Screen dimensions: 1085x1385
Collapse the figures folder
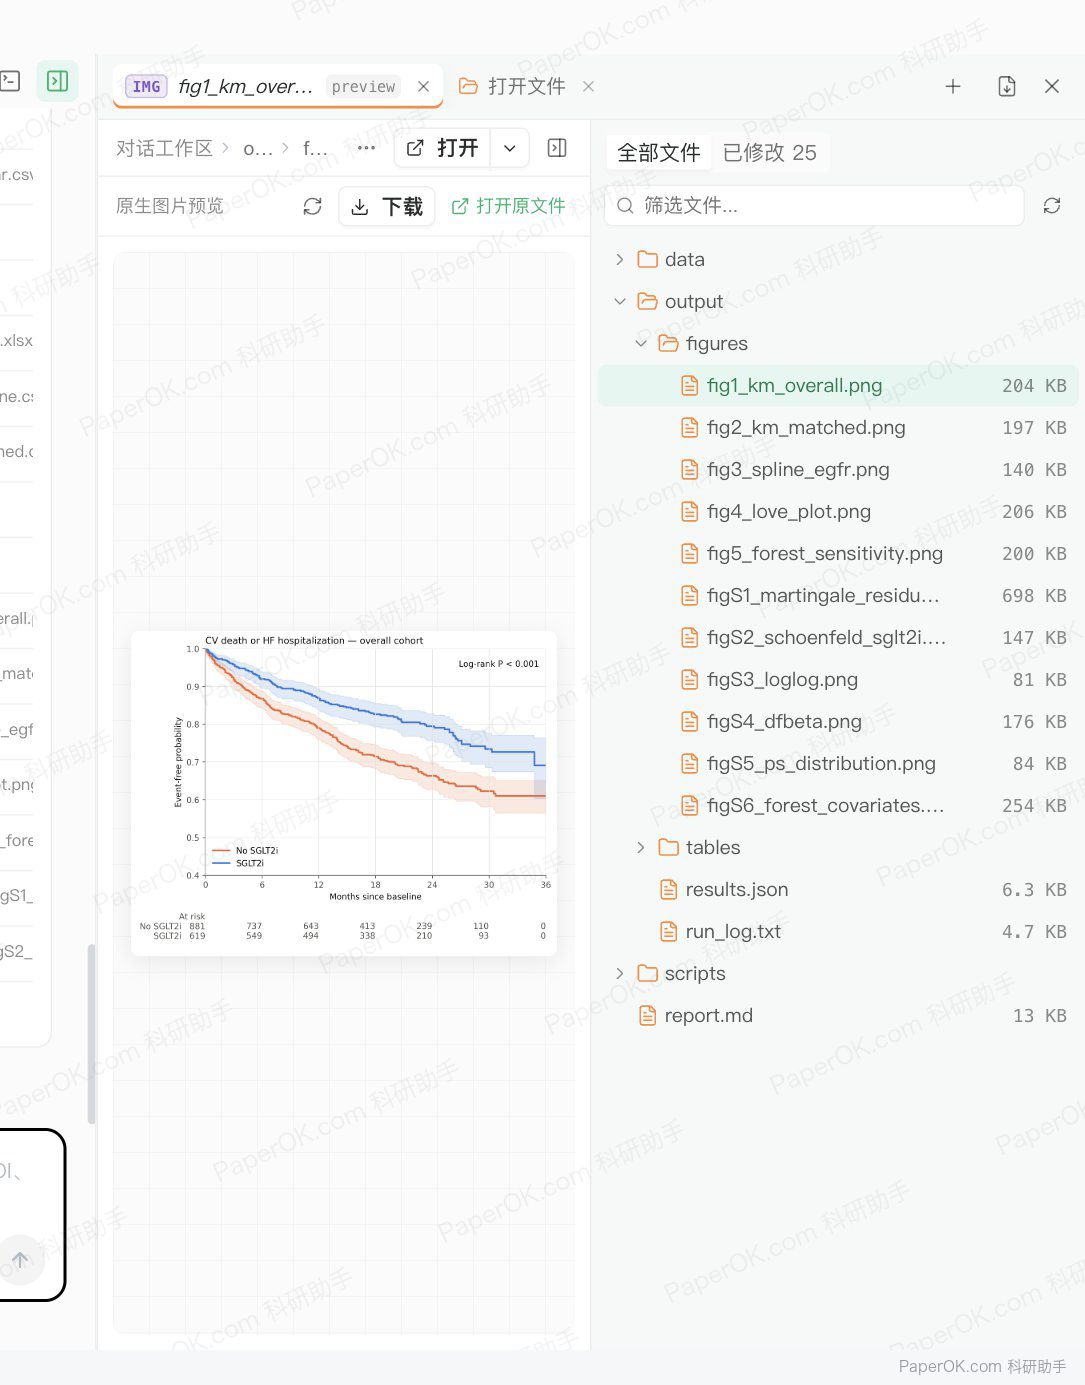tap(641, 343)
